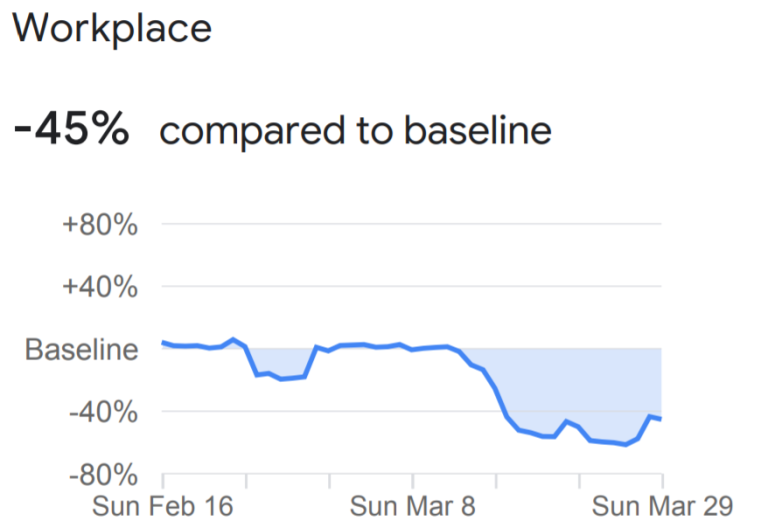Click the -40% y-axis label

(101, 412)
